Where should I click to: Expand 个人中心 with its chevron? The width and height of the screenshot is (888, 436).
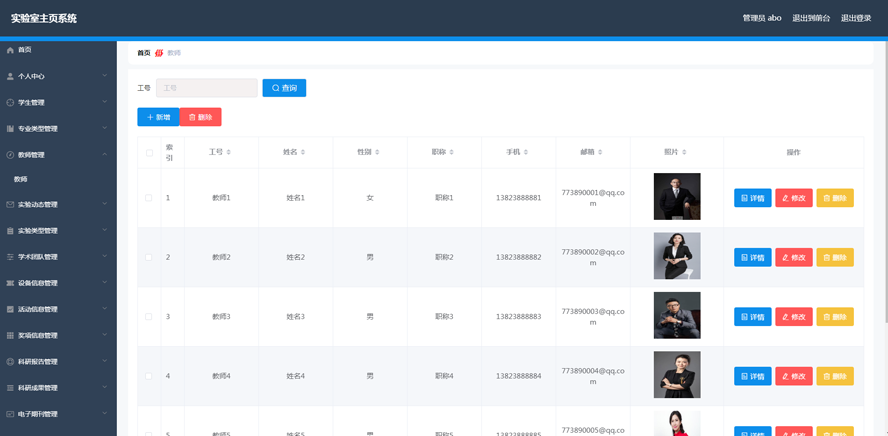105,75
